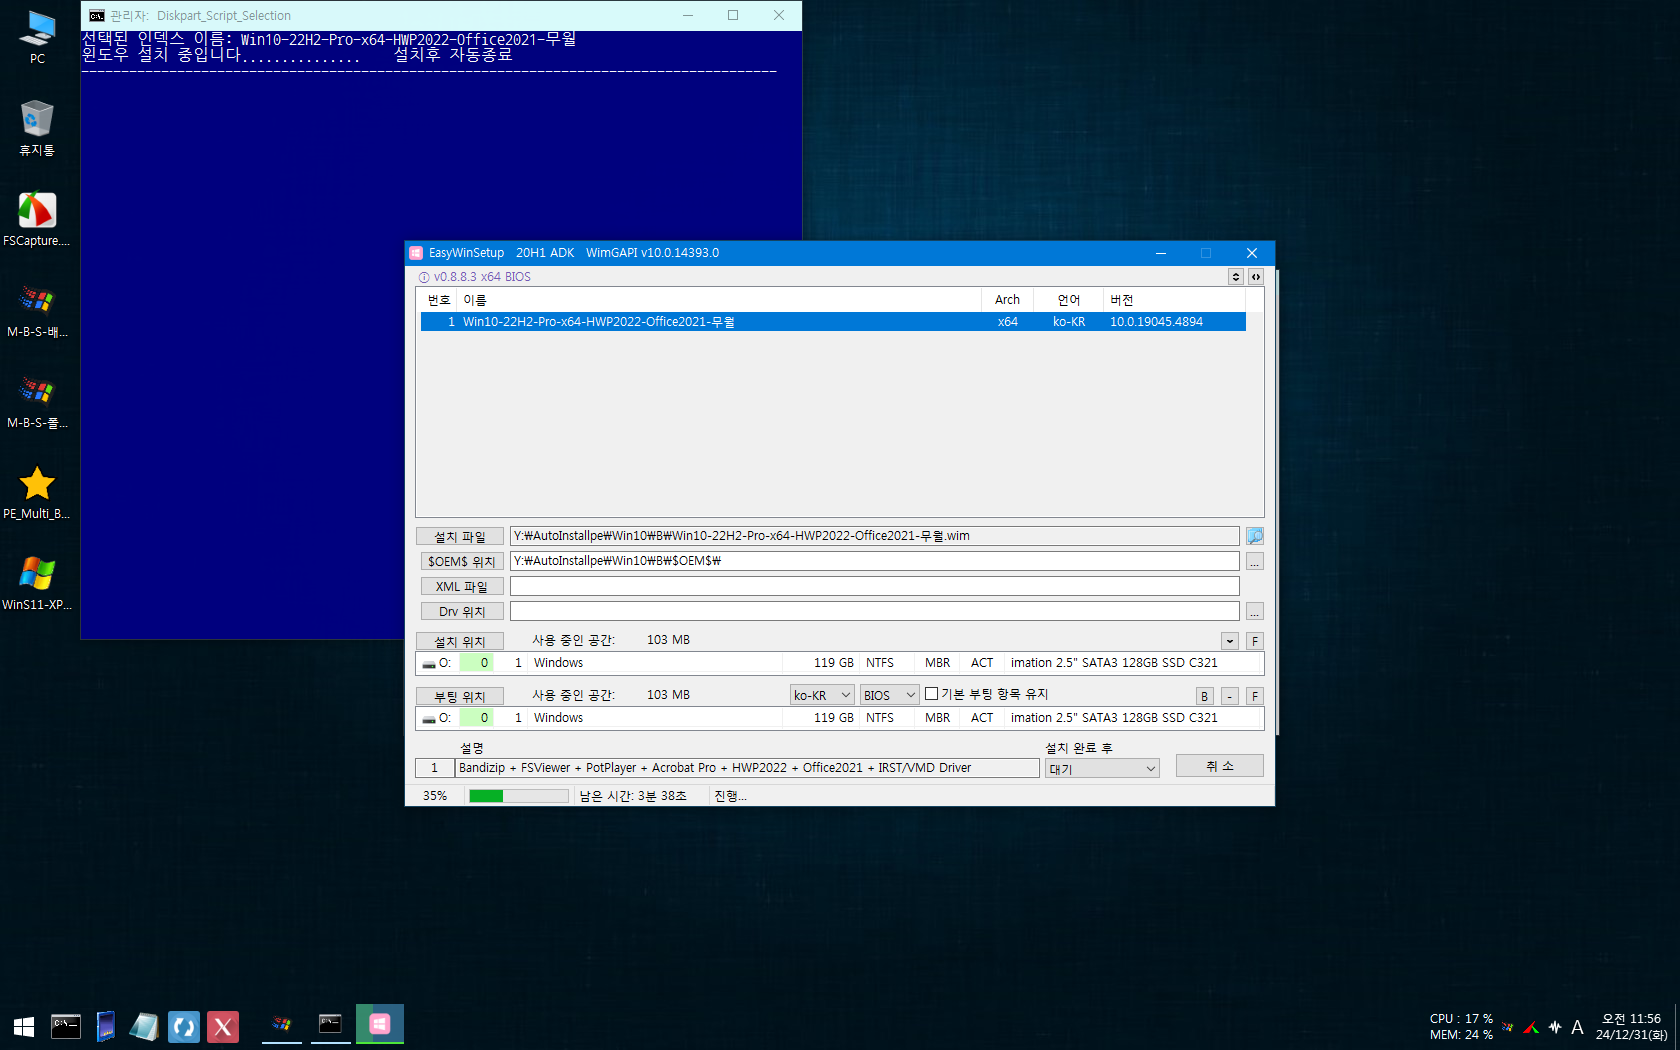Click the F button in boot location row
Image resolution: width=1680 pixels, height=1050 pixels.
(x=1255, y=696)
